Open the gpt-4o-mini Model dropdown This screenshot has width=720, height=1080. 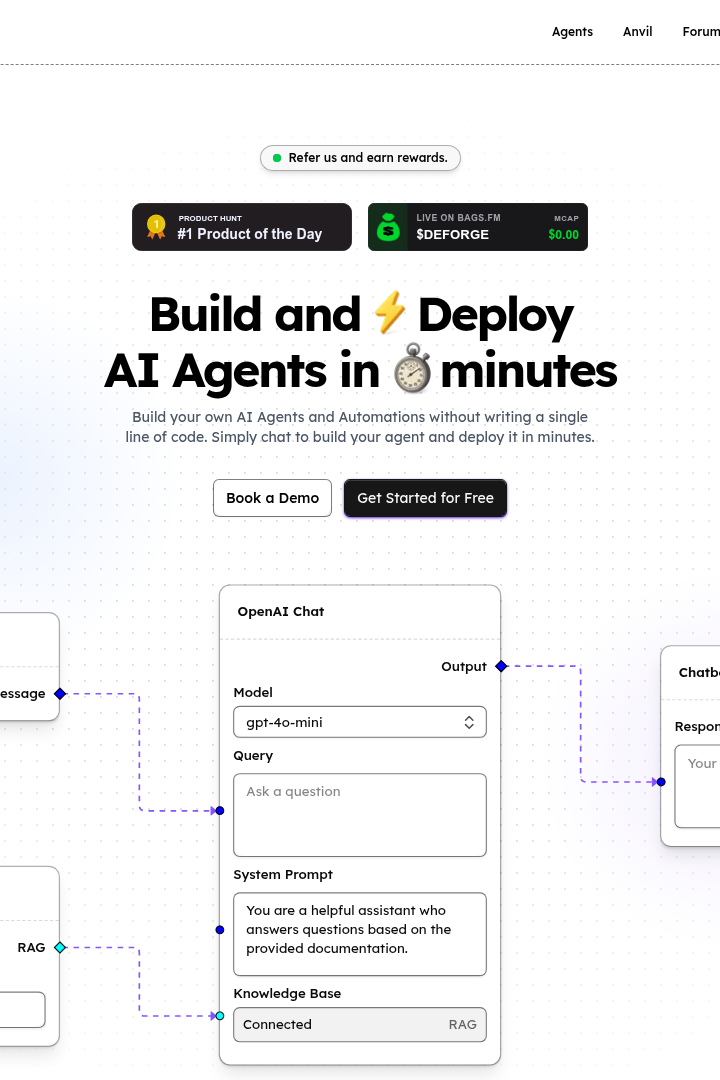(x=360, y=722)
